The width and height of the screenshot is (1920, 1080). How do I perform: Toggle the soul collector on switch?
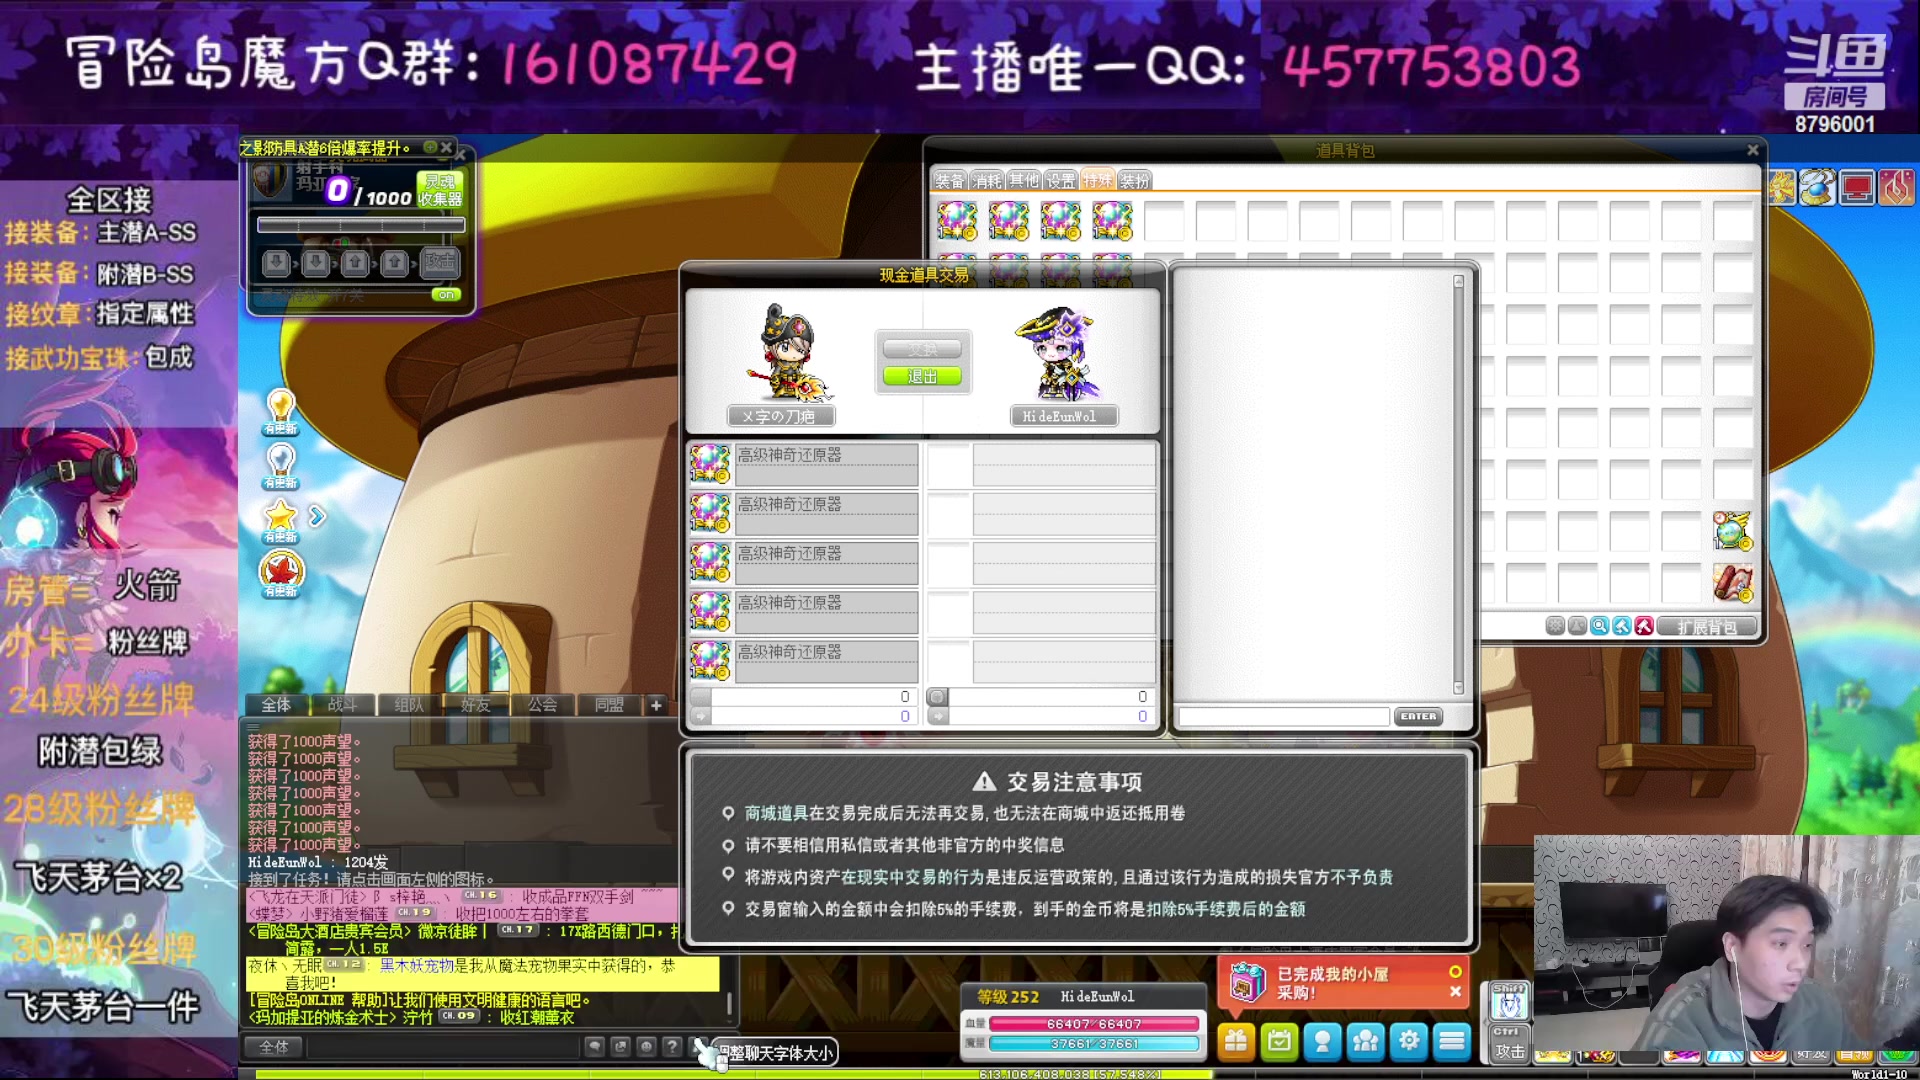446,294
